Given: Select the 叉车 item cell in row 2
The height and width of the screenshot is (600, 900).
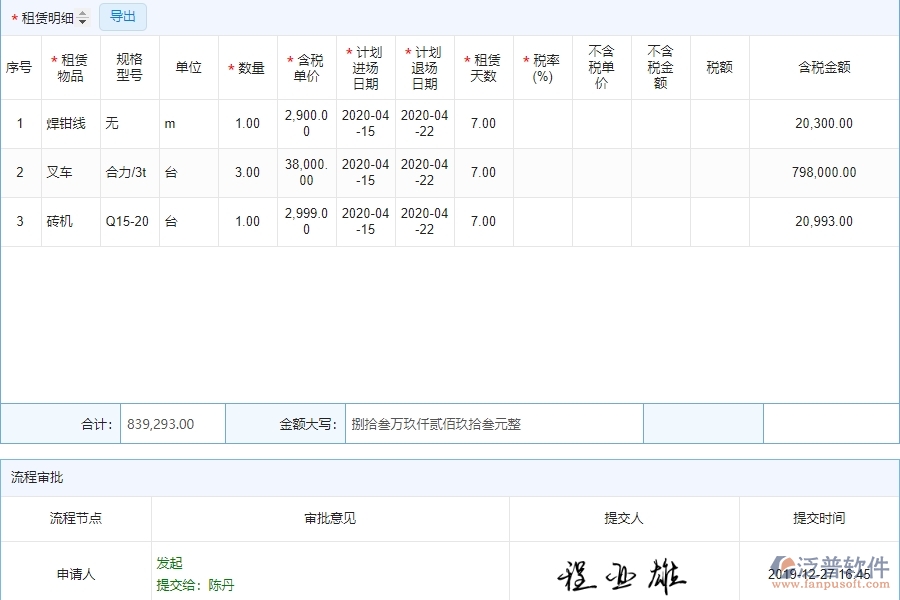Looking at the screenshot, I should coord(63,172).
